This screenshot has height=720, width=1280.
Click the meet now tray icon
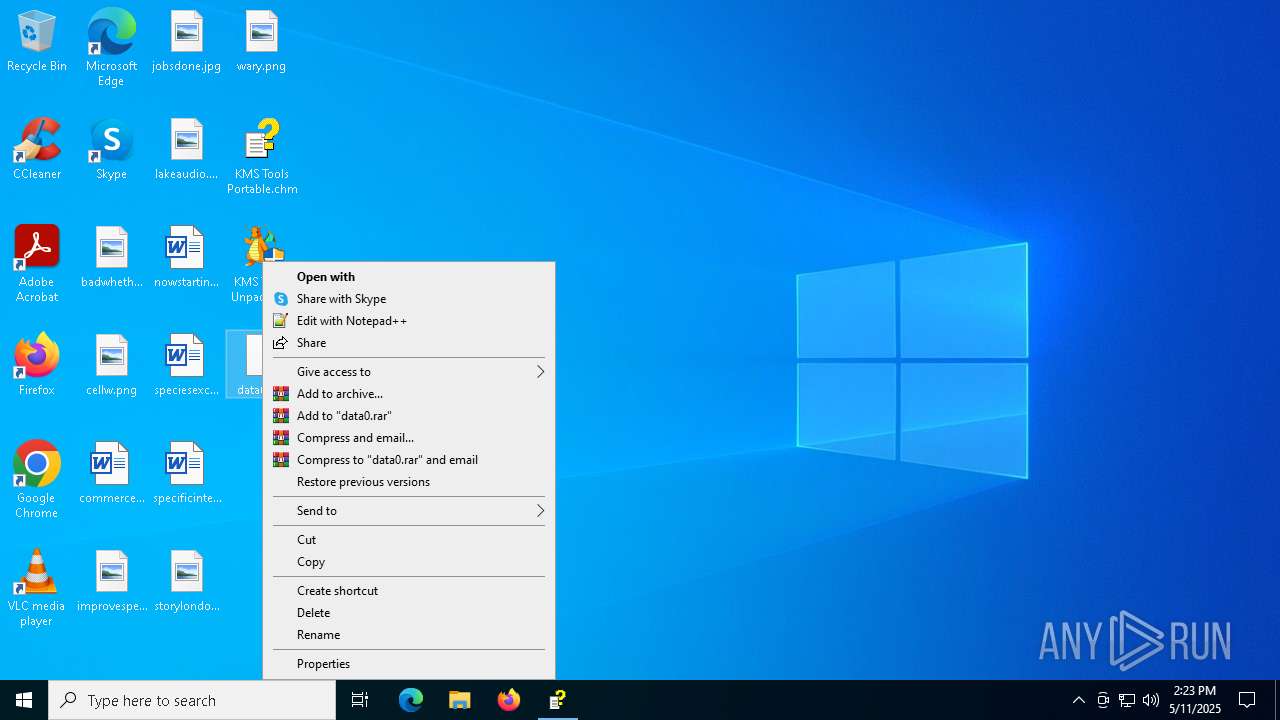(x=1103, y=700)
